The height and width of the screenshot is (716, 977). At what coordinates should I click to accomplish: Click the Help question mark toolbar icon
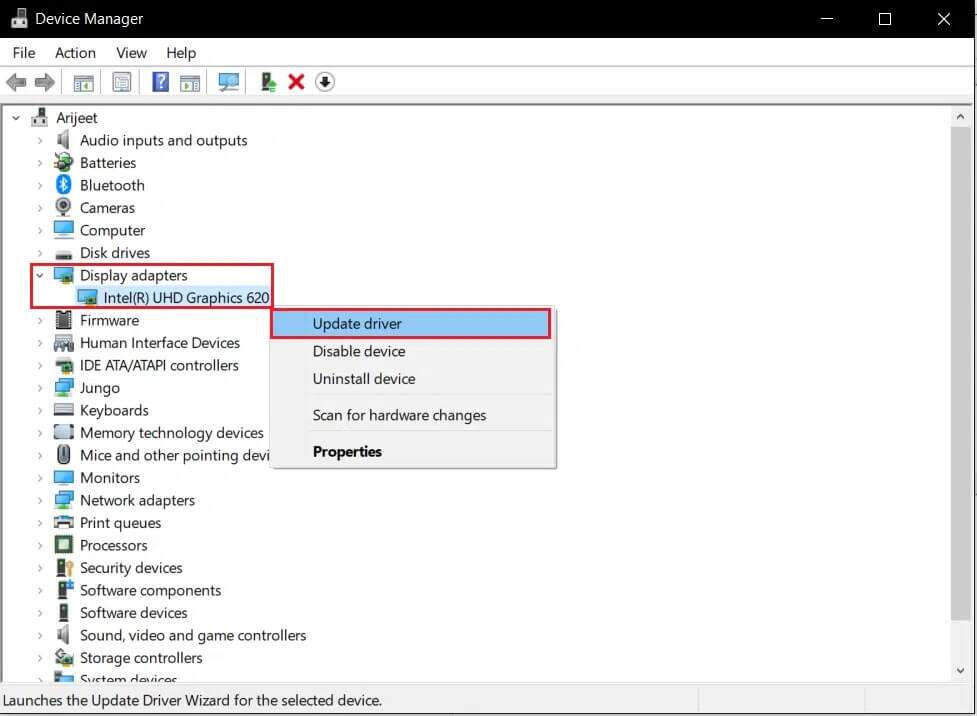click(x=160, y=82)
